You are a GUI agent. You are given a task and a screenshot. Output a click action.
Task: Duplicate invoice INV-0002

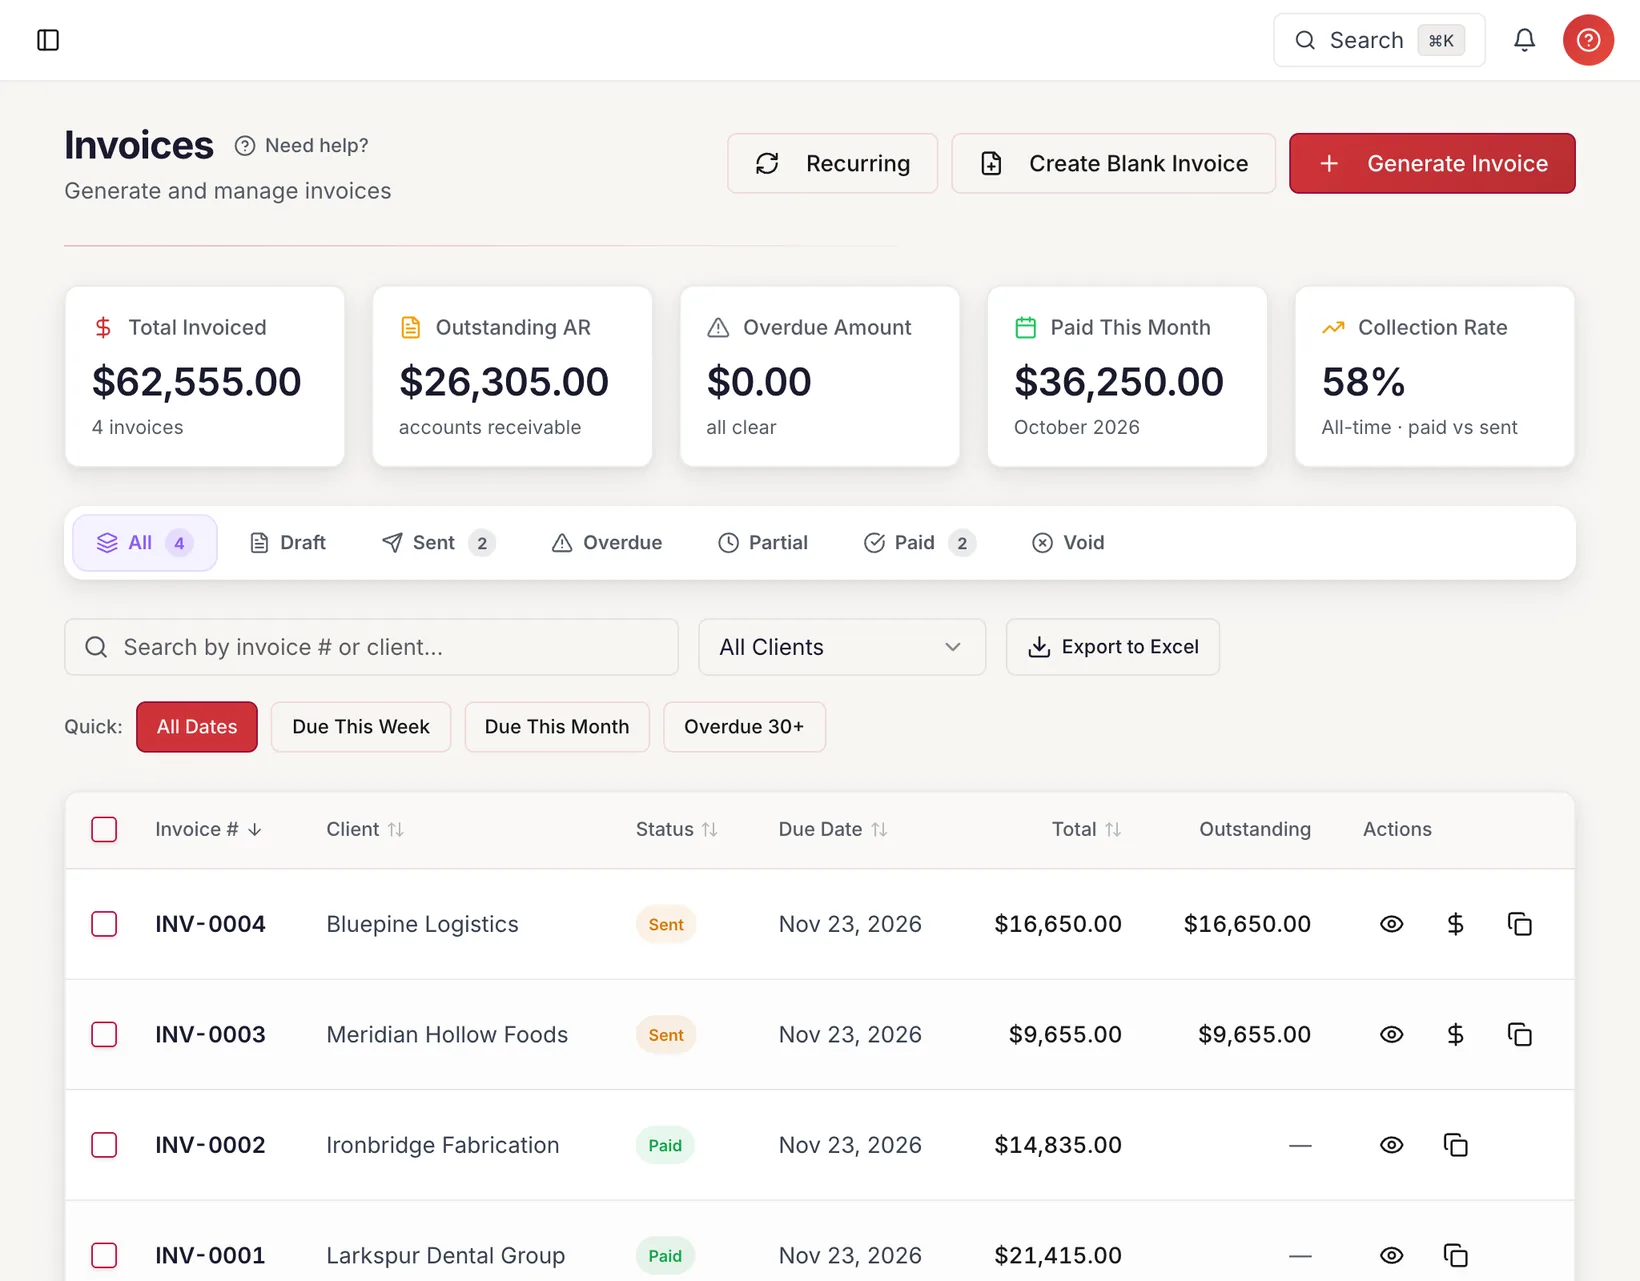[x=1455, y=1145]
